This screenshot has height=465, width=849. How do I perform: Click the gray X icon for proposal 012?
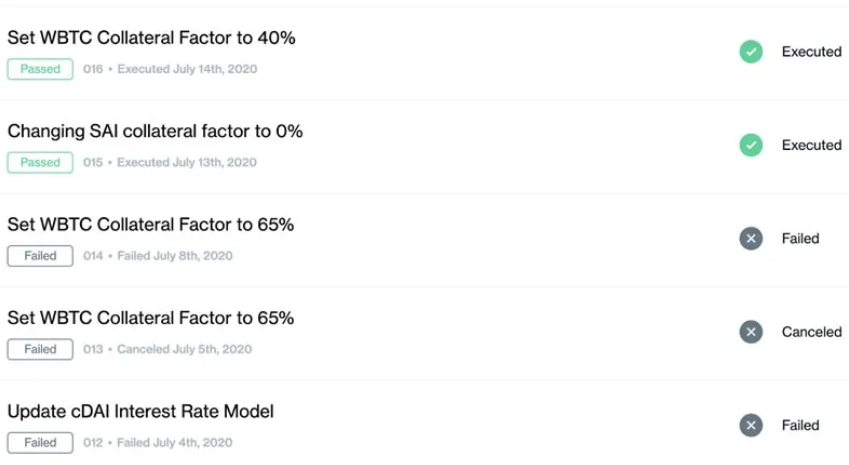click(x=751, y=425)
